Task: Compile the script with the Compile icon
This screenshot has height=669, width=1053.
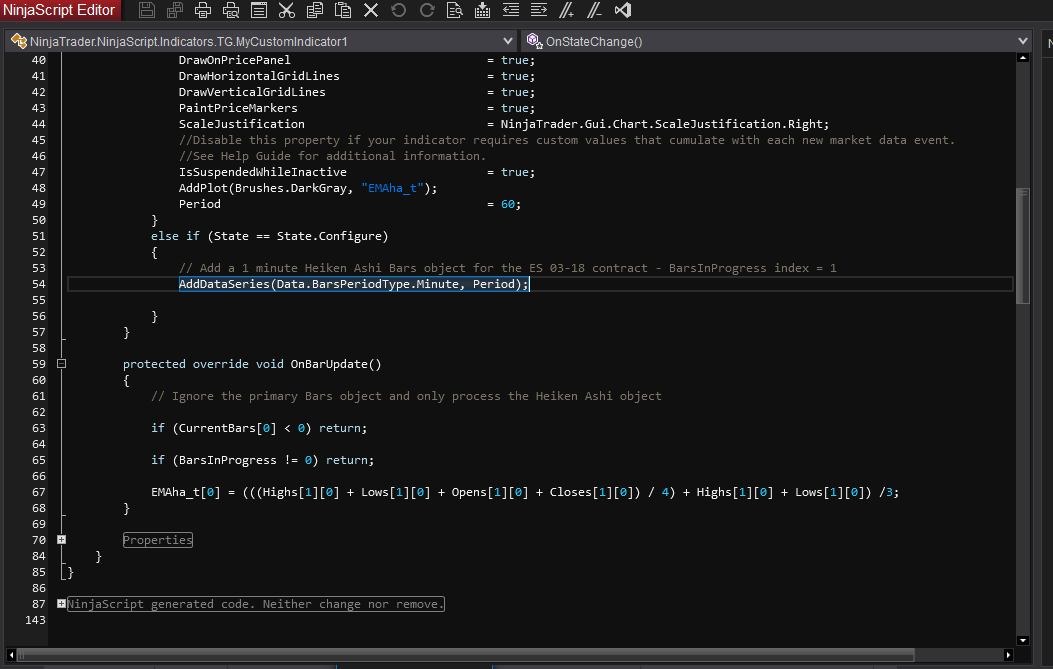Action: (483, 11)
